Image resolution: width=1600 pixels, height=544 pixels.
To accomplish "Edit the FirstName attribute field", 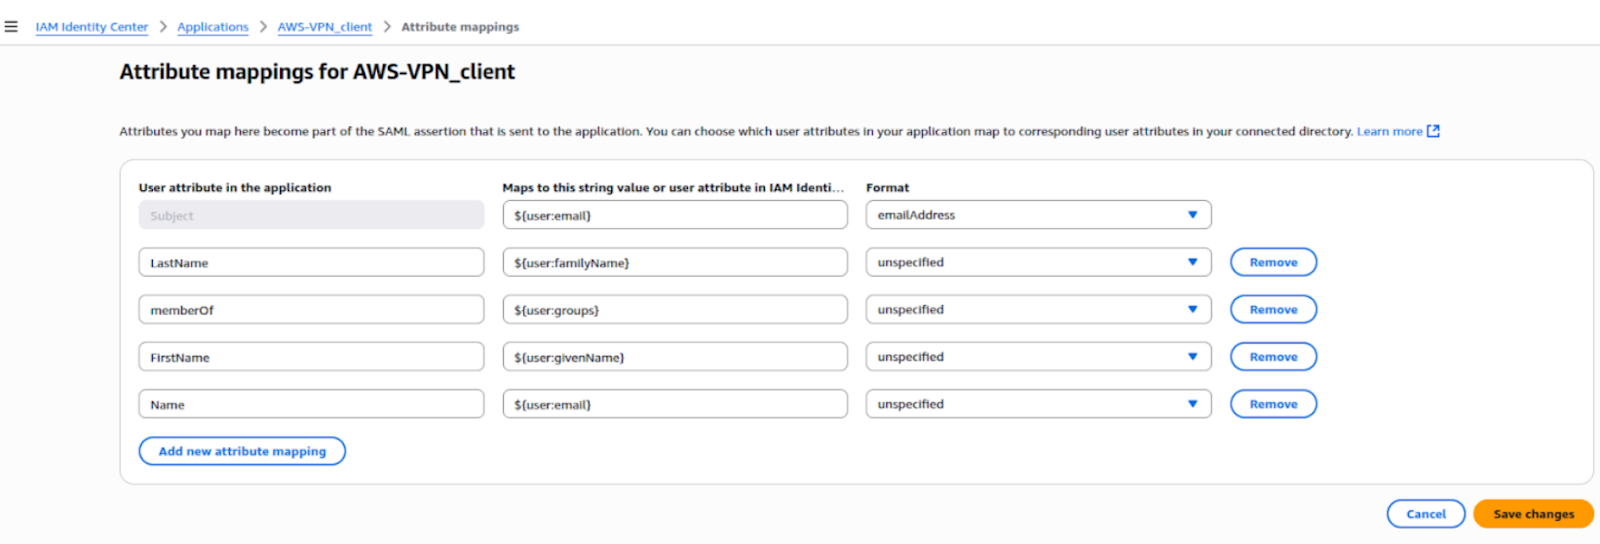I will pyautogui.click(x=311, y=357).
